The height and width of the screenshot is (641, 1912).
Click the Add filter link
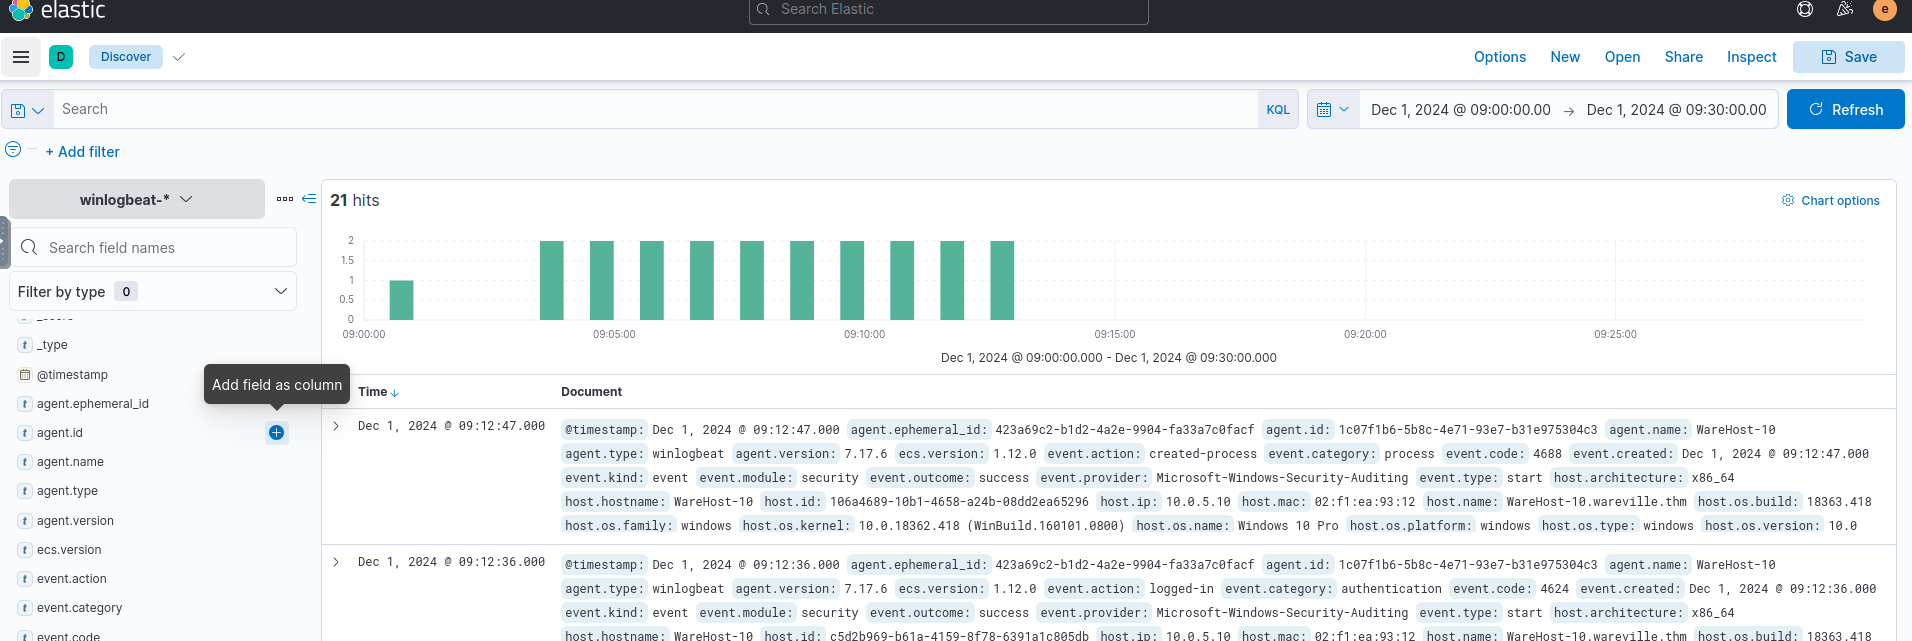coord(82,152)
